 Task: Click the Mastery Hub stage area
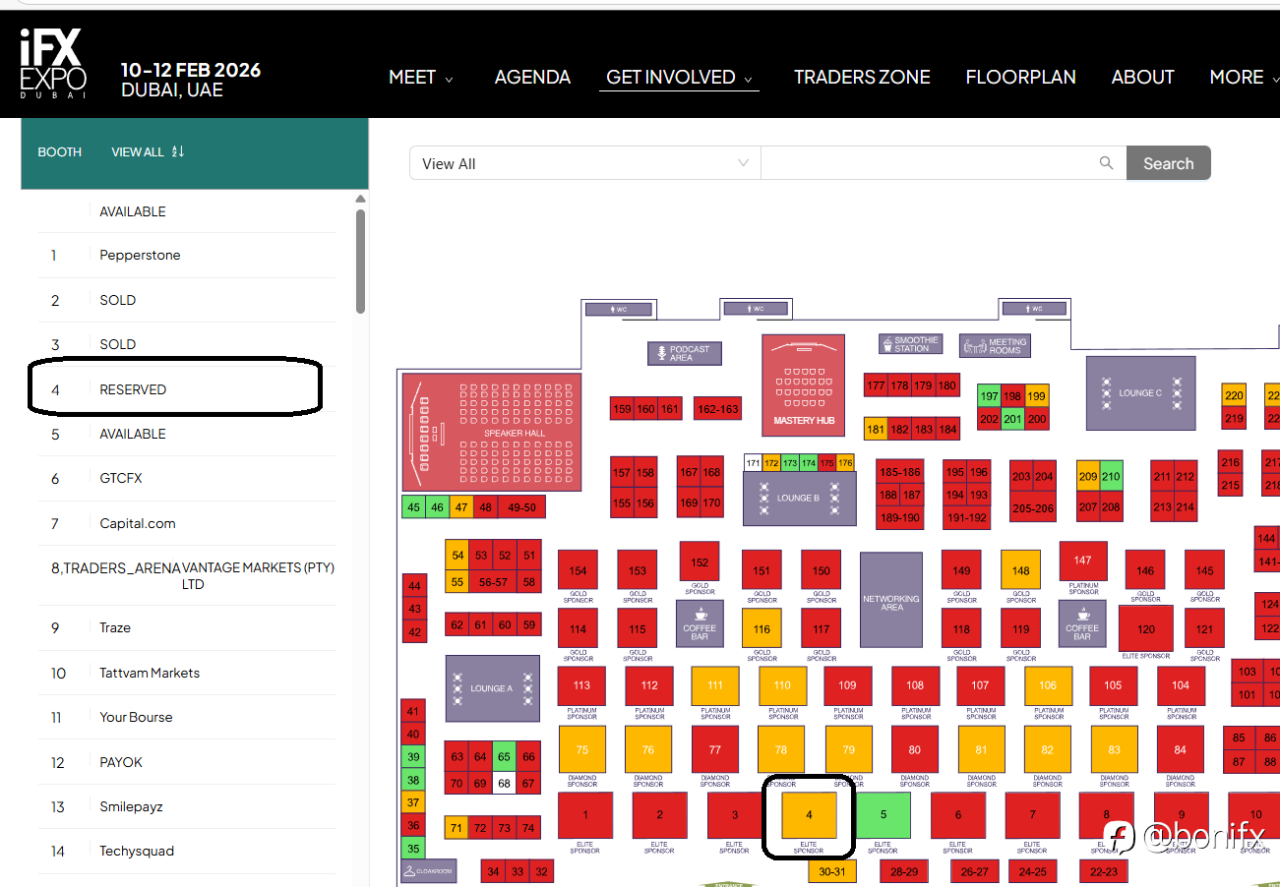(x=803, y=385)
